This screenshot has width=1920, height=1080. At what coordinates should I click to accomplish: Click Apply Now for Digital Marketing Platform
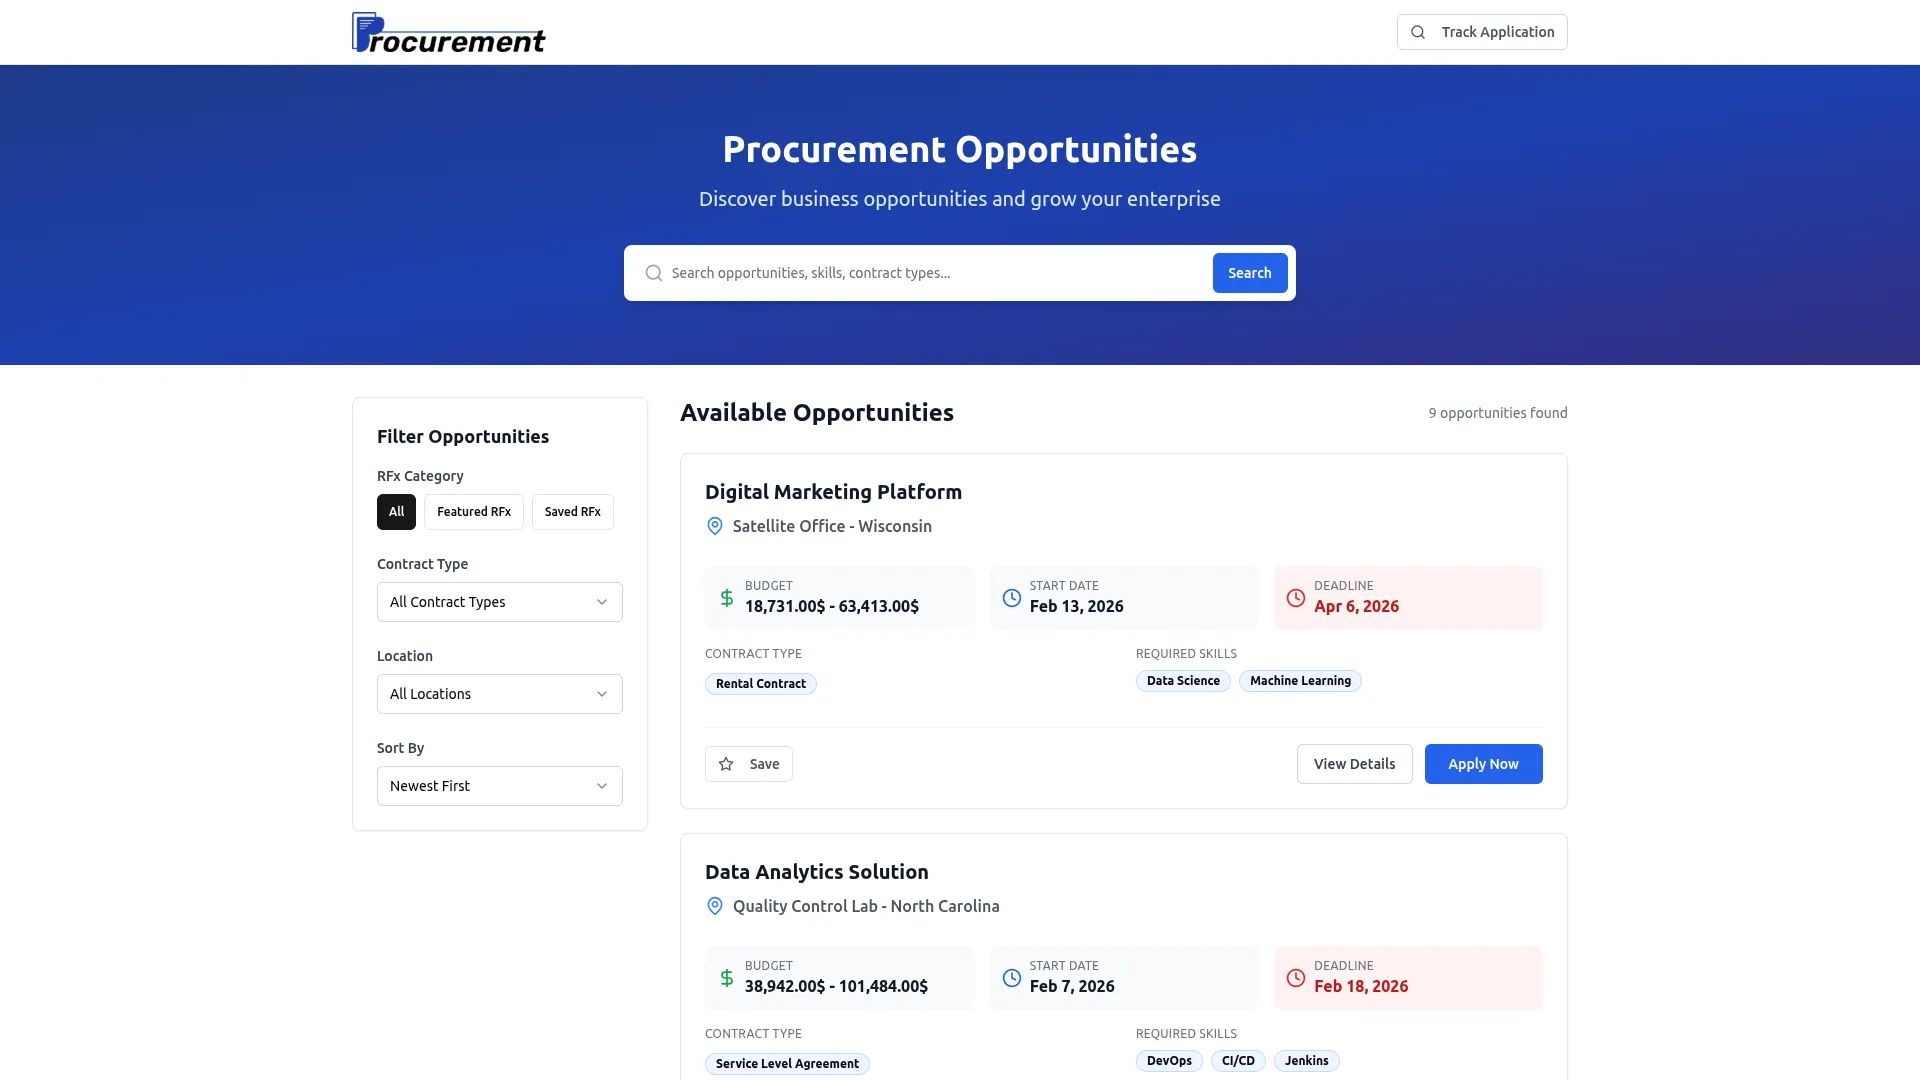[1483, 763]
